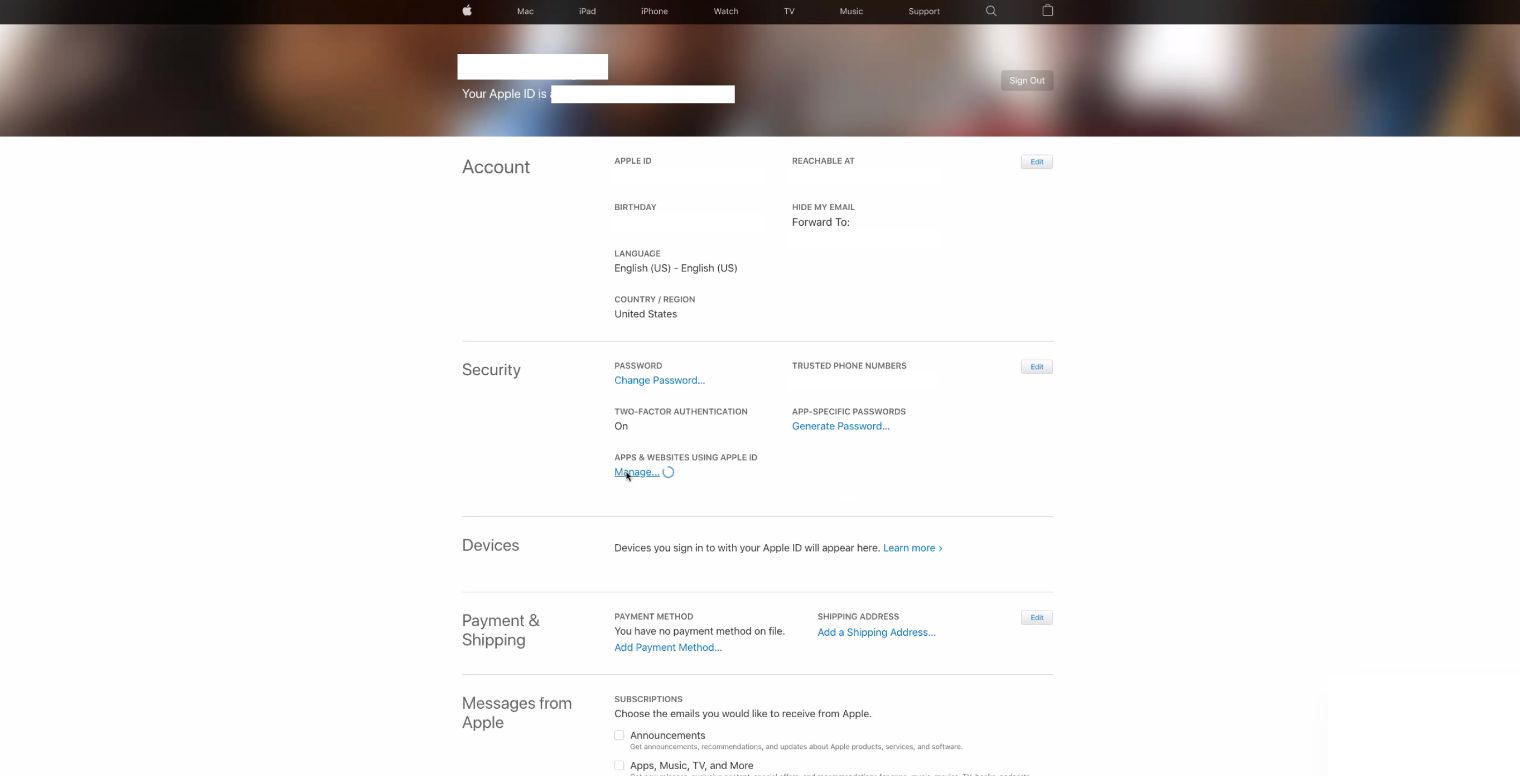
Task: Open the Devices Learn more link
Action: coord(913,548)
